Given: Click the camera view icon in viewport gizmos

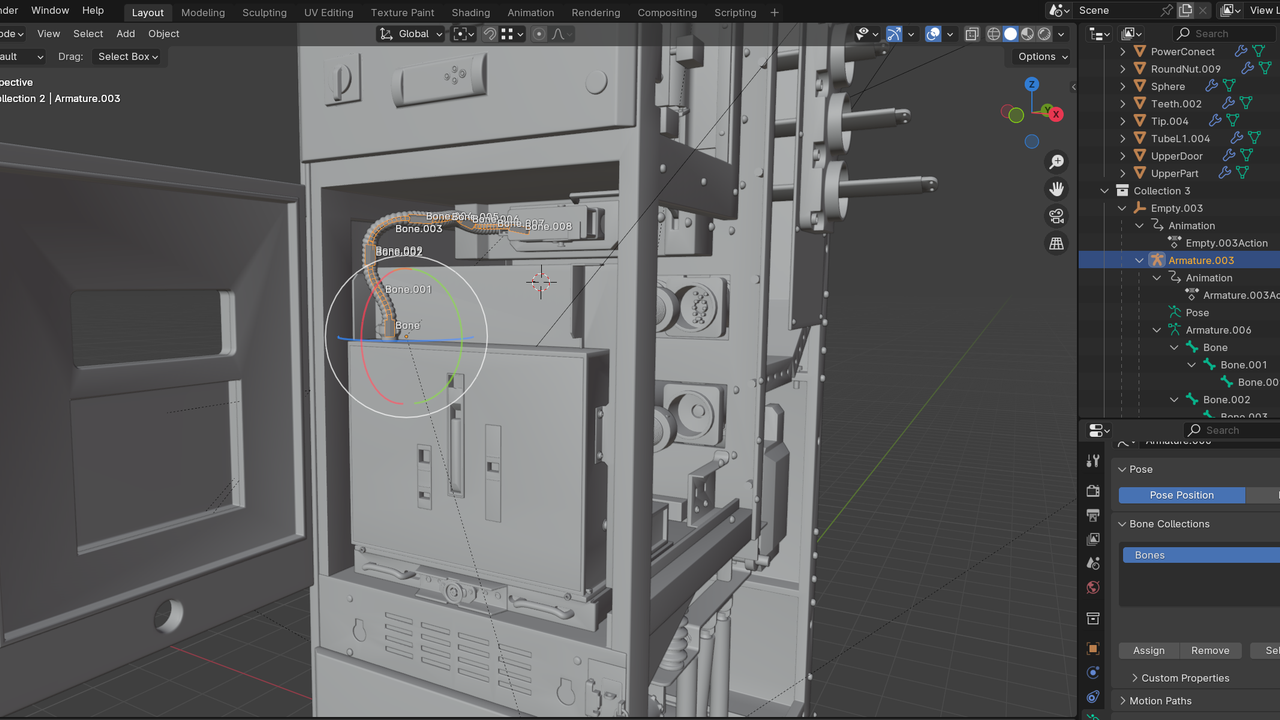Looking at the screenshot, I should (x=1055, y=216).
